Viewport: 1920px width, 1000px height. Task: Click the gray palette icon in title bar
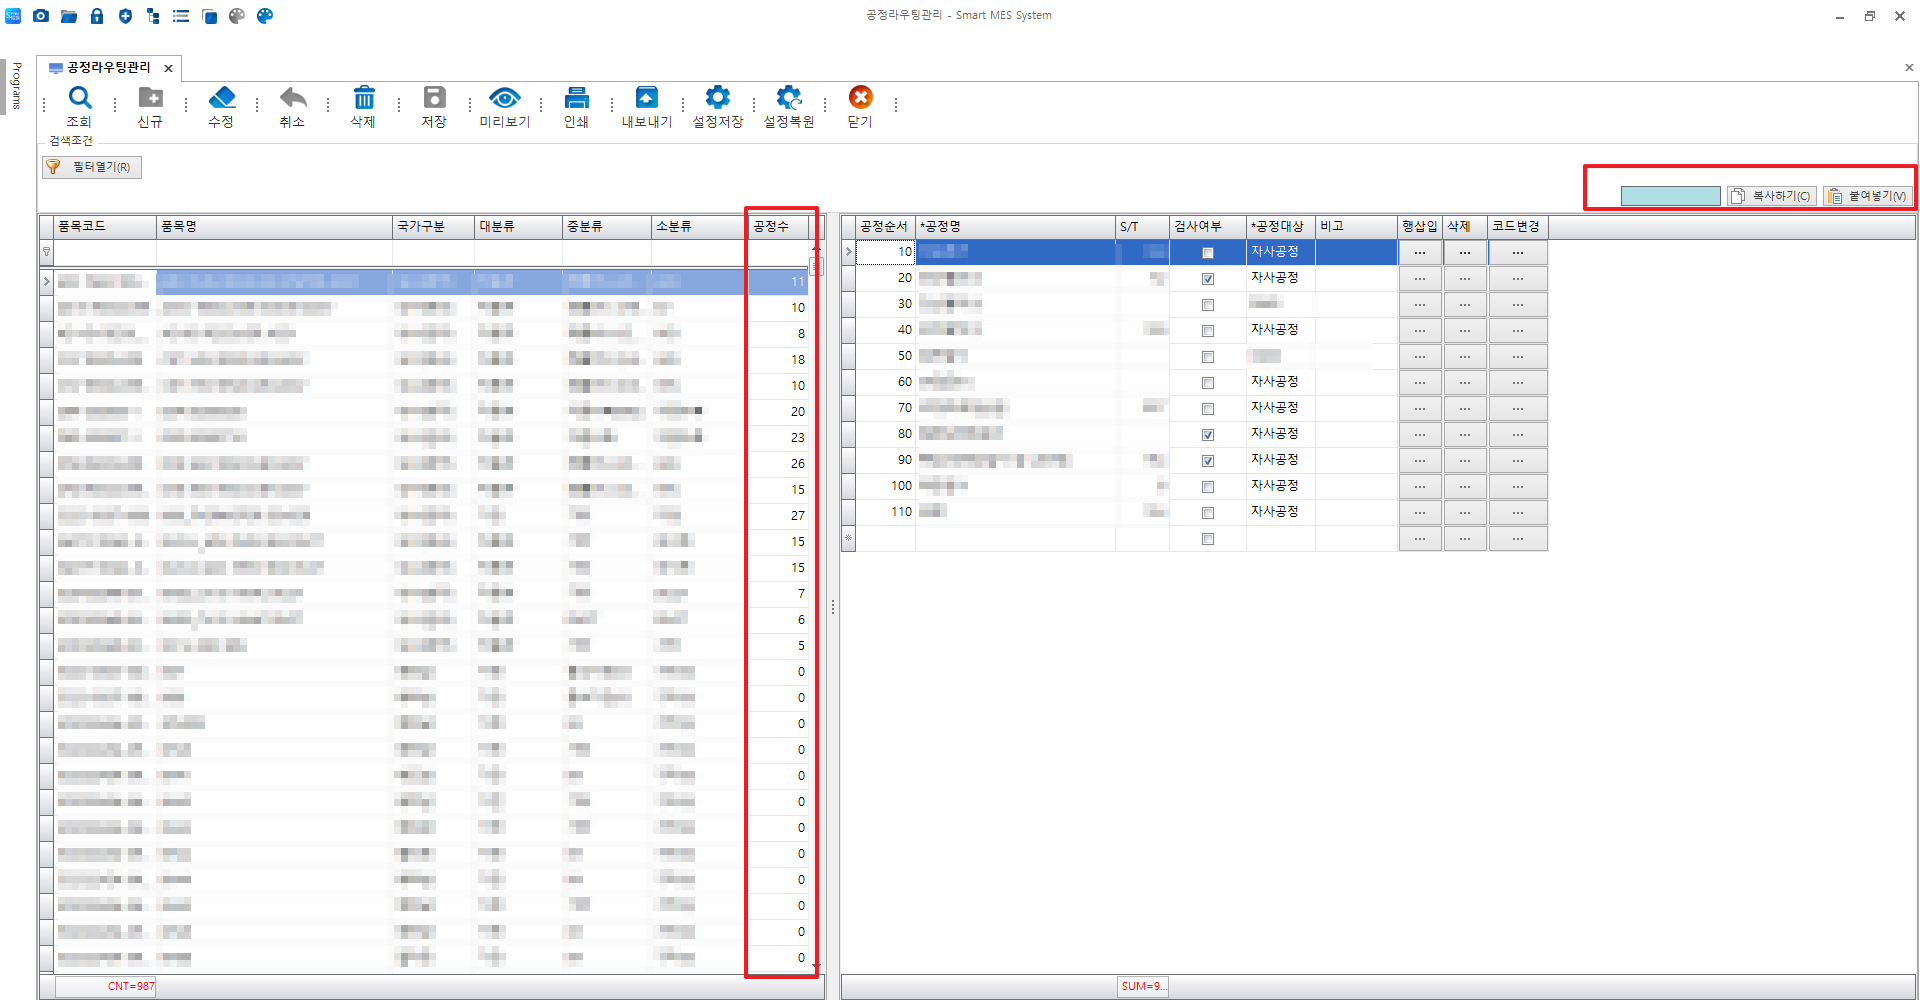pos(237,16)
